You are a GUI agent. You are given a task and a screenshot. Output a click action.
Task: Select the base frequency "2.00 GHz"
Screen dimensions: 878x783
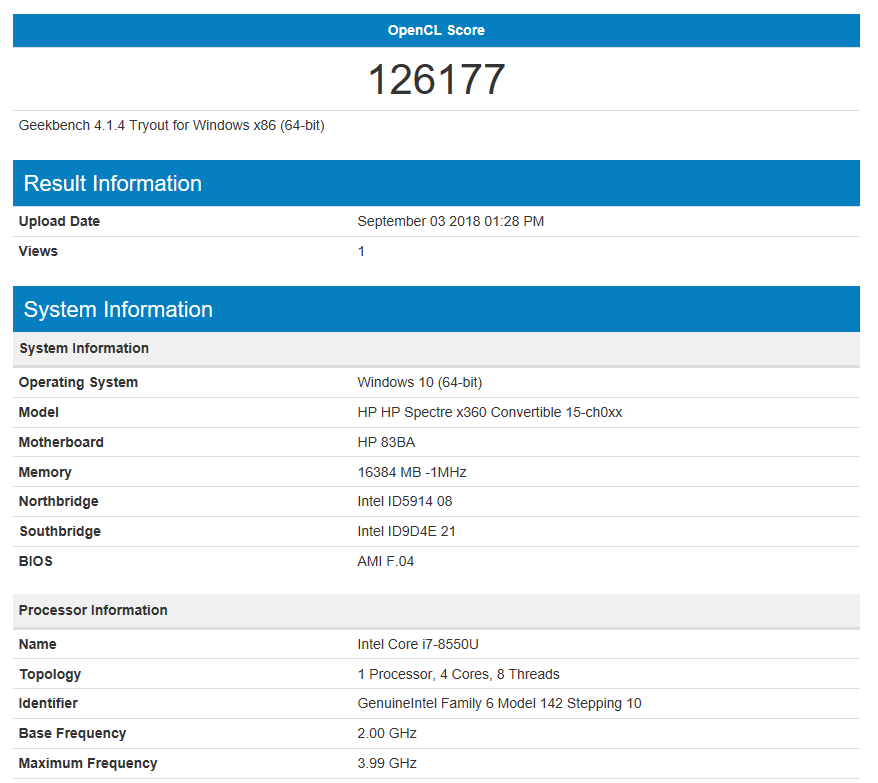(387, 734)
